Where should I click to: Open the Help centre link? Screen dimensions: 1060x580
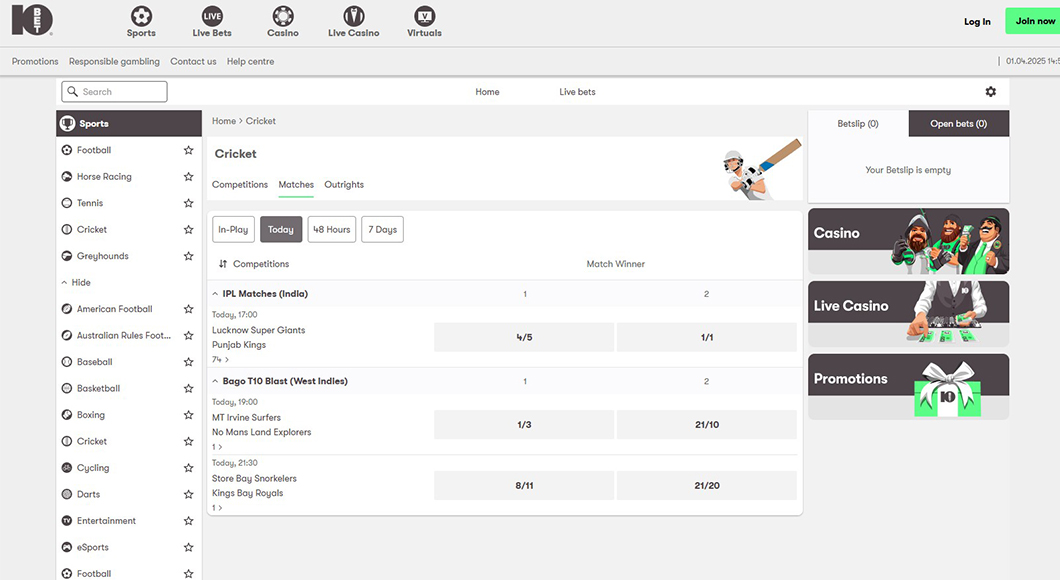coord(250,62)
